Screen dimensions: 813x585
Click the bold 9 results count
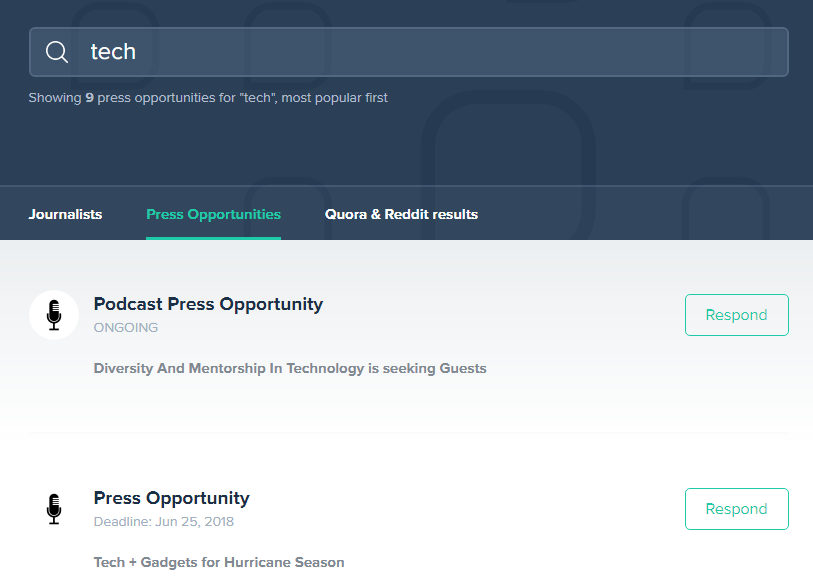tap(90, 98)
